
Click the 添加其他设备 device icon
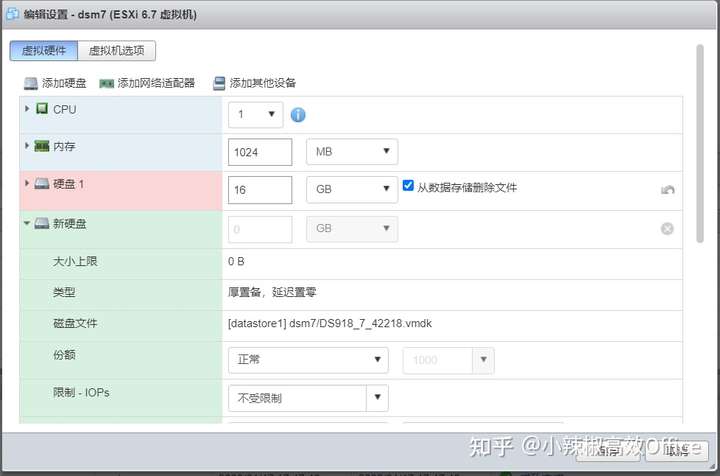pyautogui.click(x=219, y=84)
